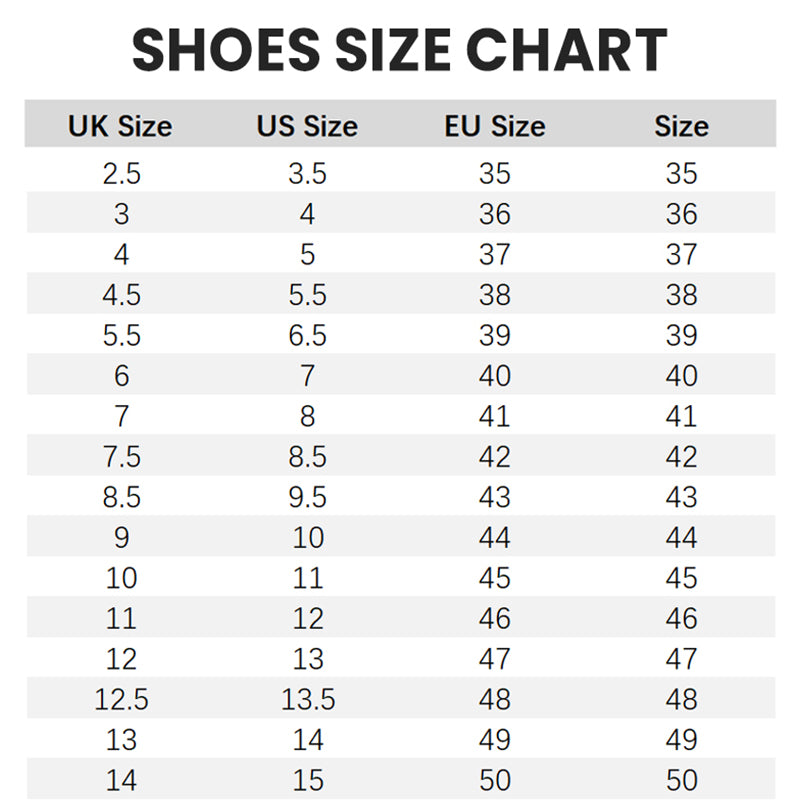Select US size 10 cell
The width and height of the screenshot is (800, 800).
click(x=308, y=538)
